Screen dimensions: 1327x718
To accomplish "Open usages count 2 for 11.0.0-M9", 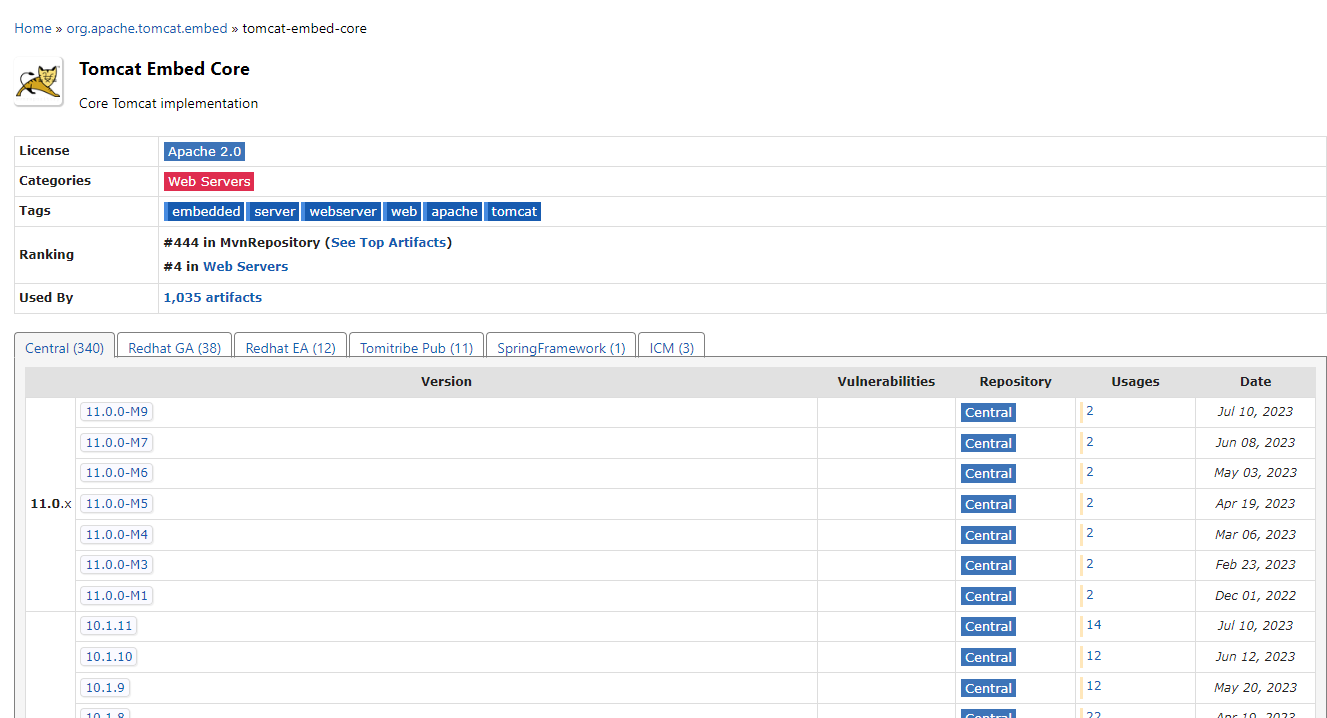I will point(1090,411).
